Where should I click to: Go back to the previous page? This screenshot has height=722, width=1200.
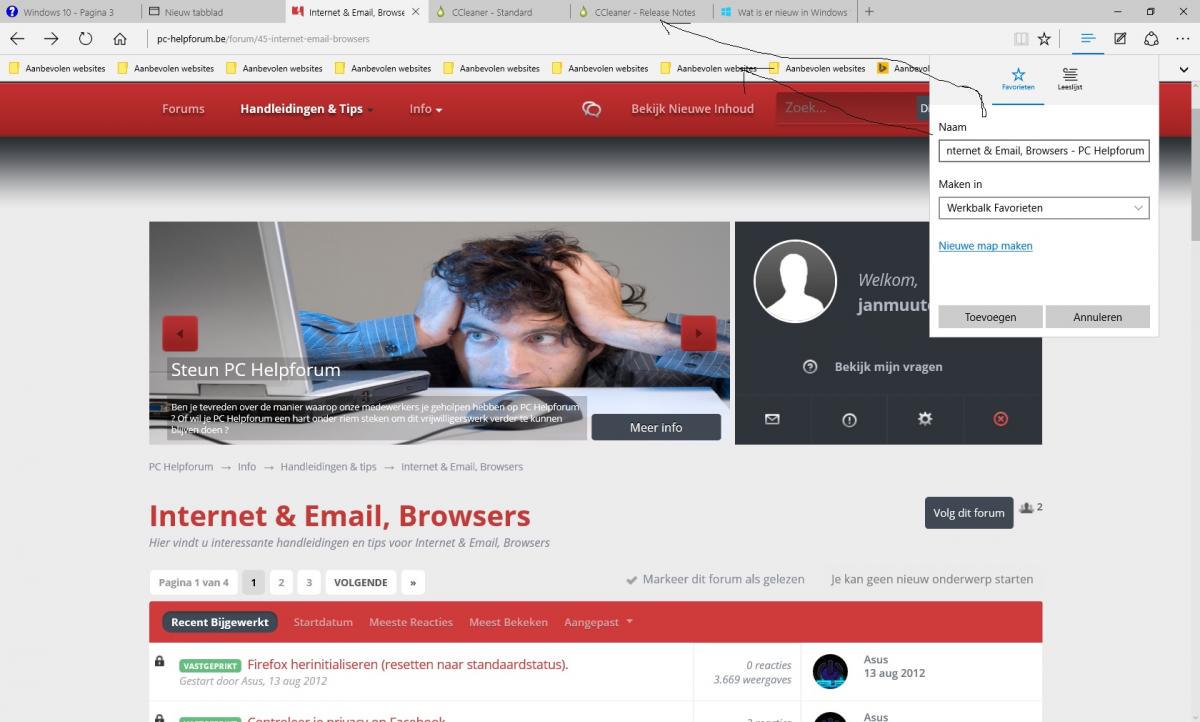coord(17,39)
